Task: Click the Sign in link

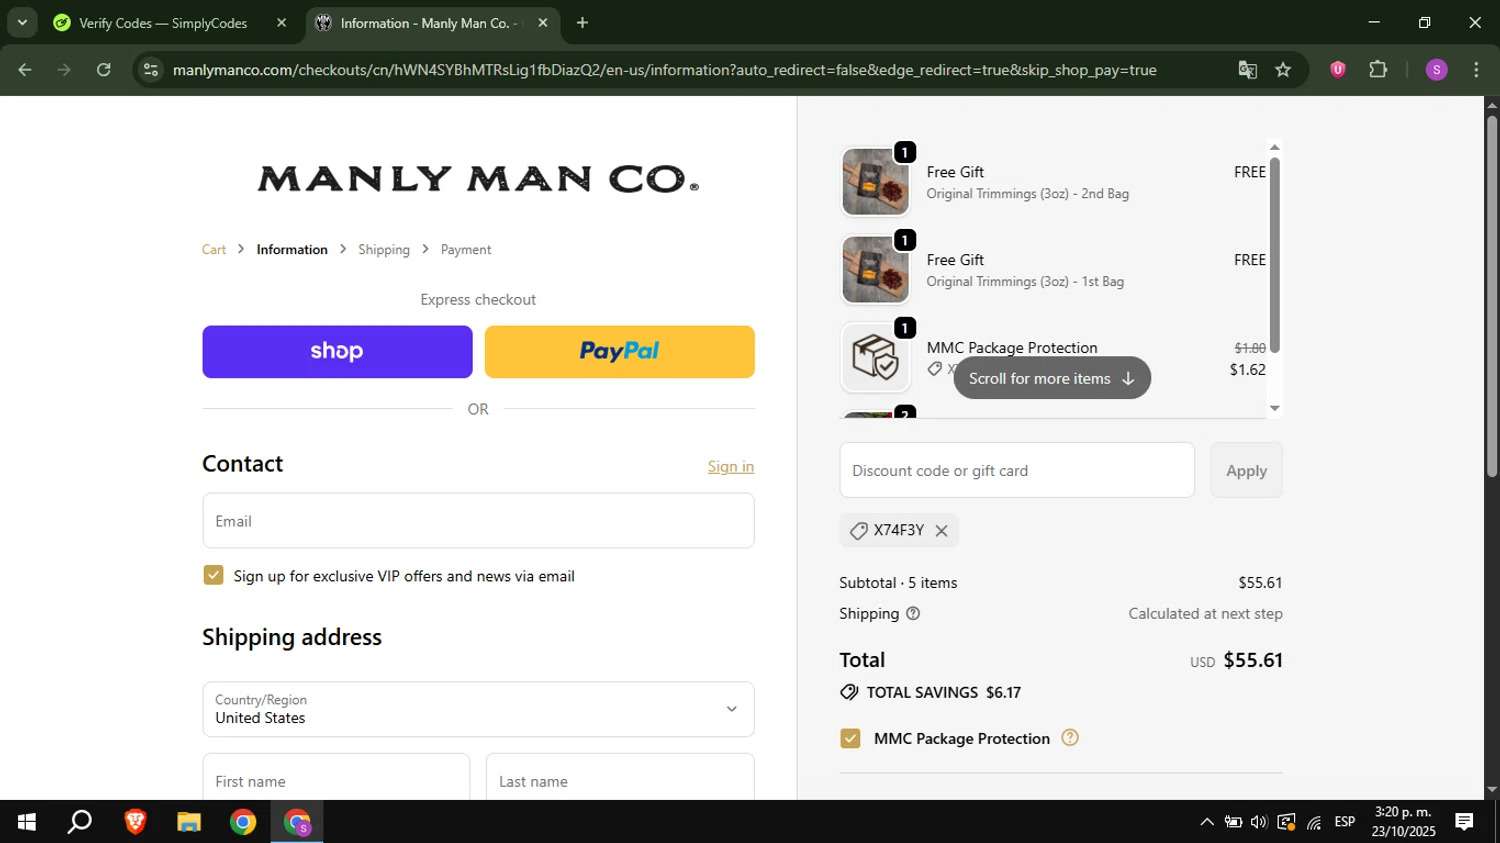Action: (731, 467)
